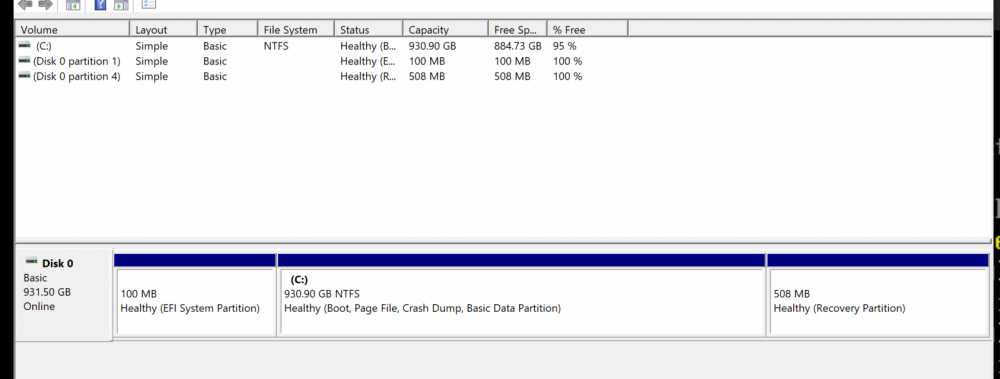Screen dimensions: 1000x379
Task: Click the 508 MB capacity cell in the list
Action: click(427, 76)
